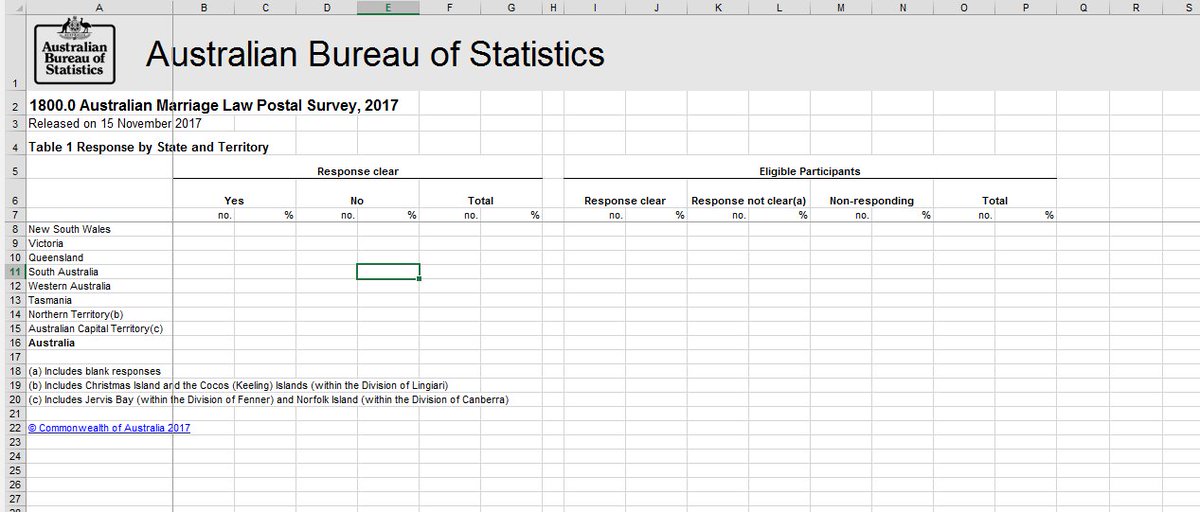Image resolution: width=1200 pixels, height=512 pixels.
Task: Click footnote (c) about Jervis Bay
Action: pyautogui.click(x=269, y=399)
